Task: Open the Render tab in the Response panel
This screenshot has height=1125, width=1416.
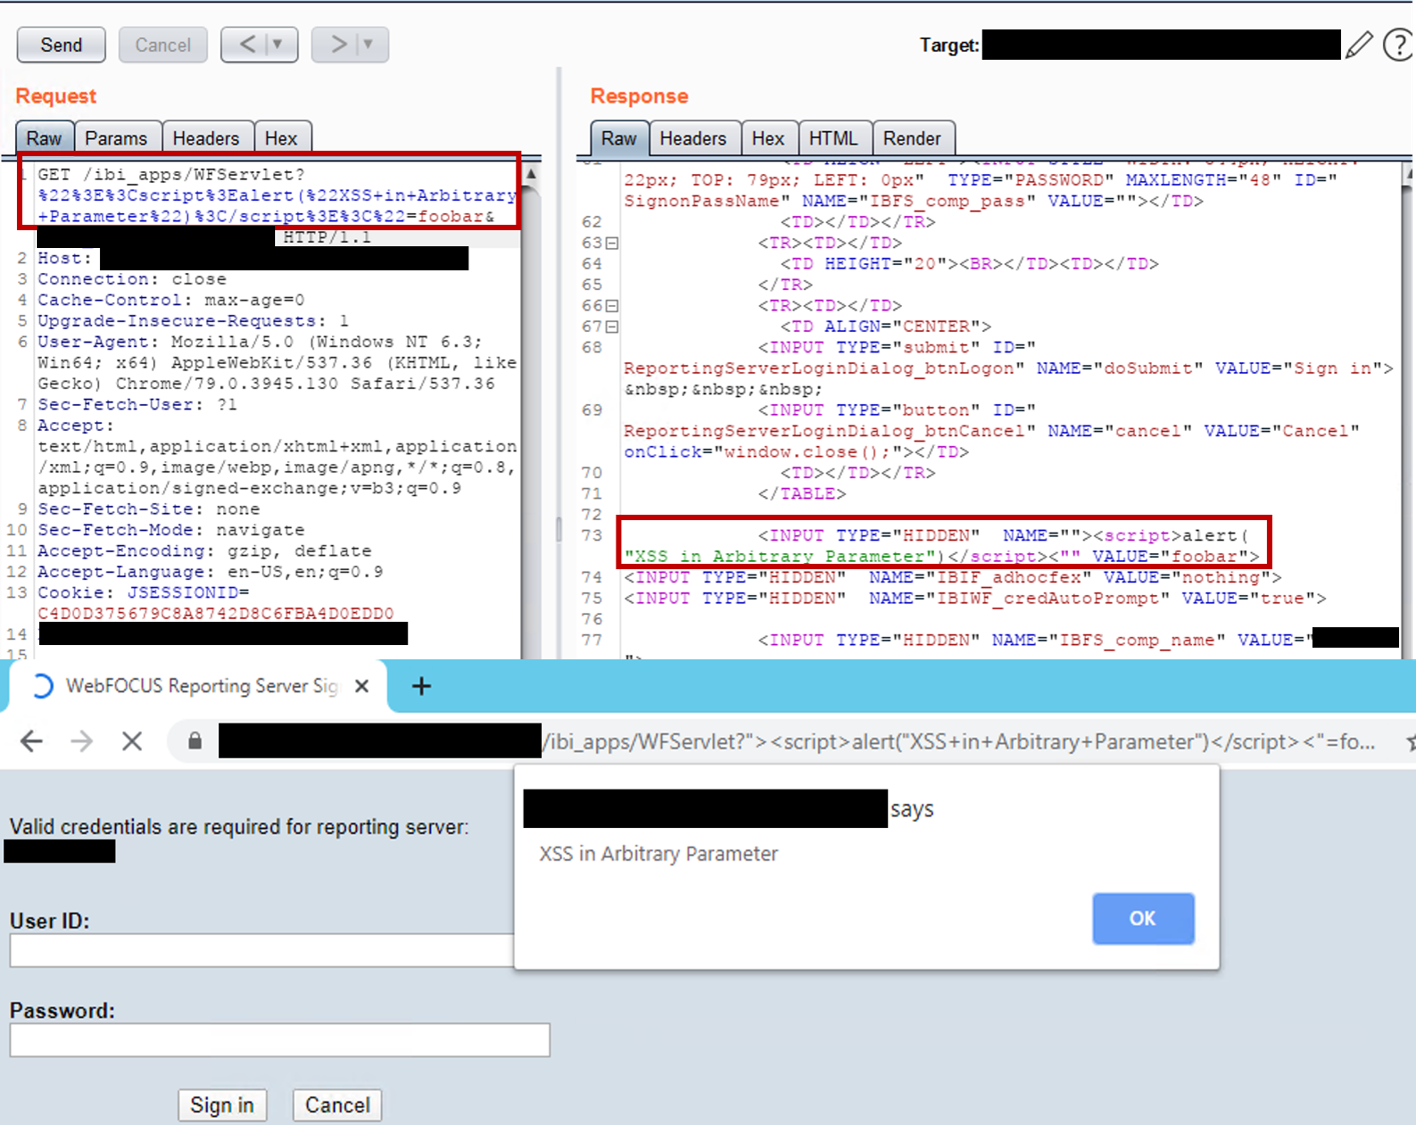Action: point(912,138)
